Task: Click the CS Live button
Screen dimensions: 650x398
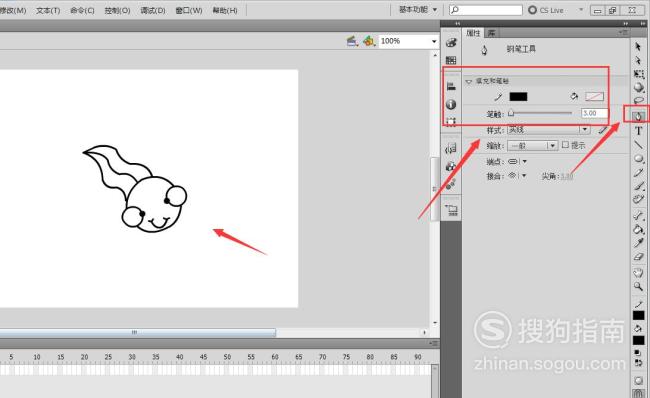Action: pos(546,10)
